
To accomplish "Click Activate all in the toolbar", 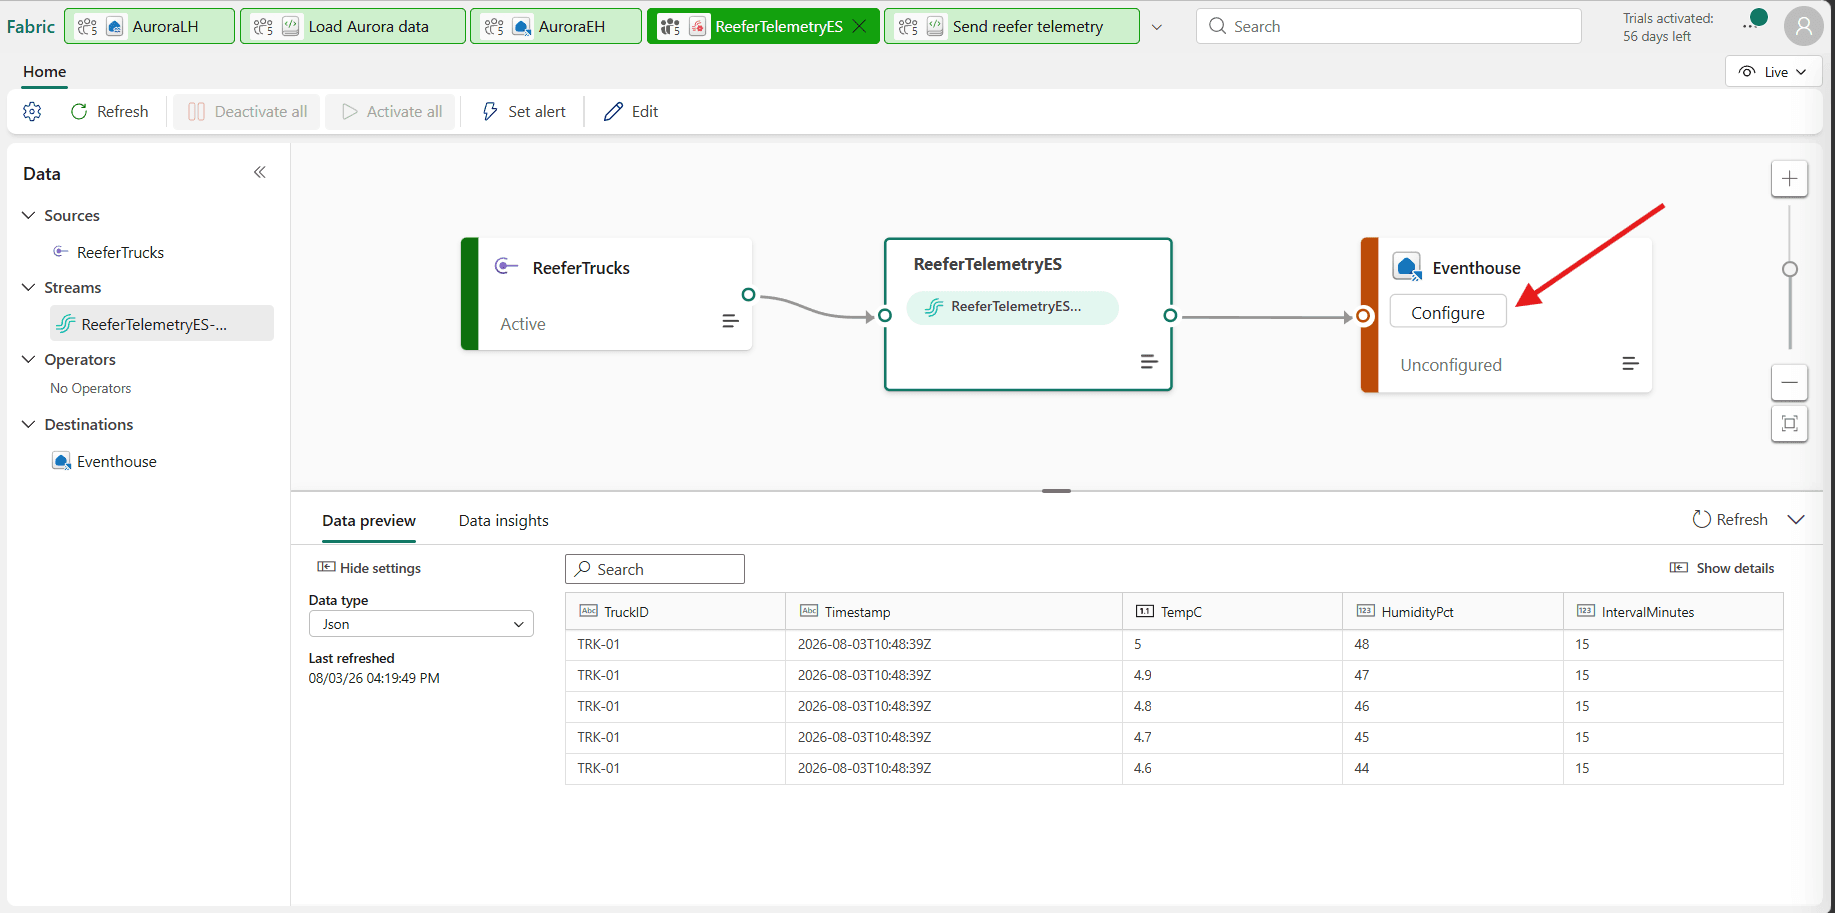I will pyautogui.click(x=392, y=112).
